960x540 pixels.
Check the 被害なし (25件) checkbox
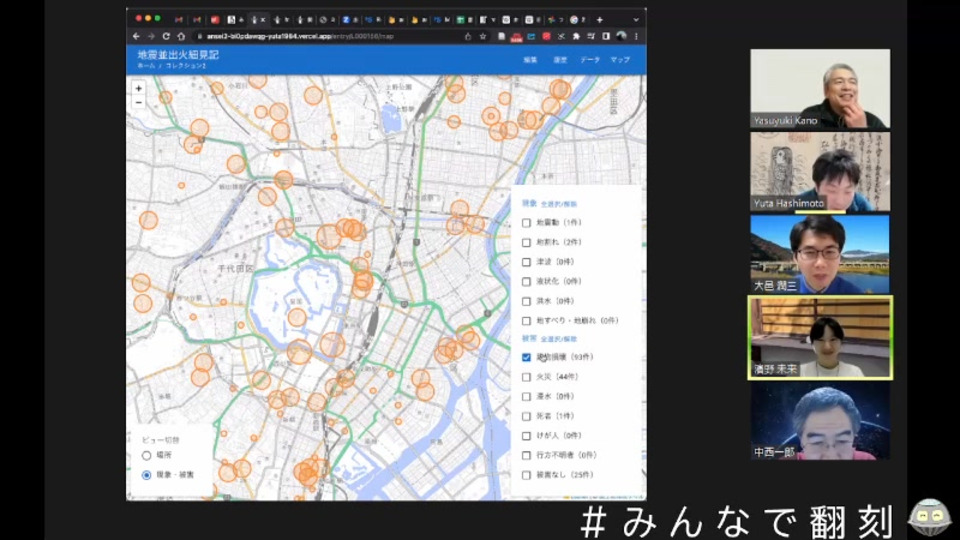[526, 475]
